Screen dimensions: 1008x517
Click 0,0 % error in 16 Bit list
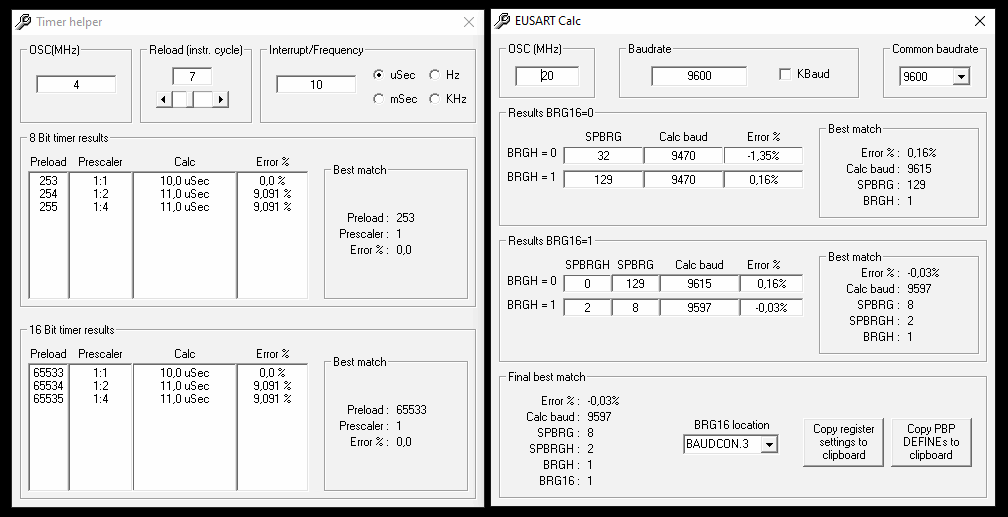coord(272,372)
